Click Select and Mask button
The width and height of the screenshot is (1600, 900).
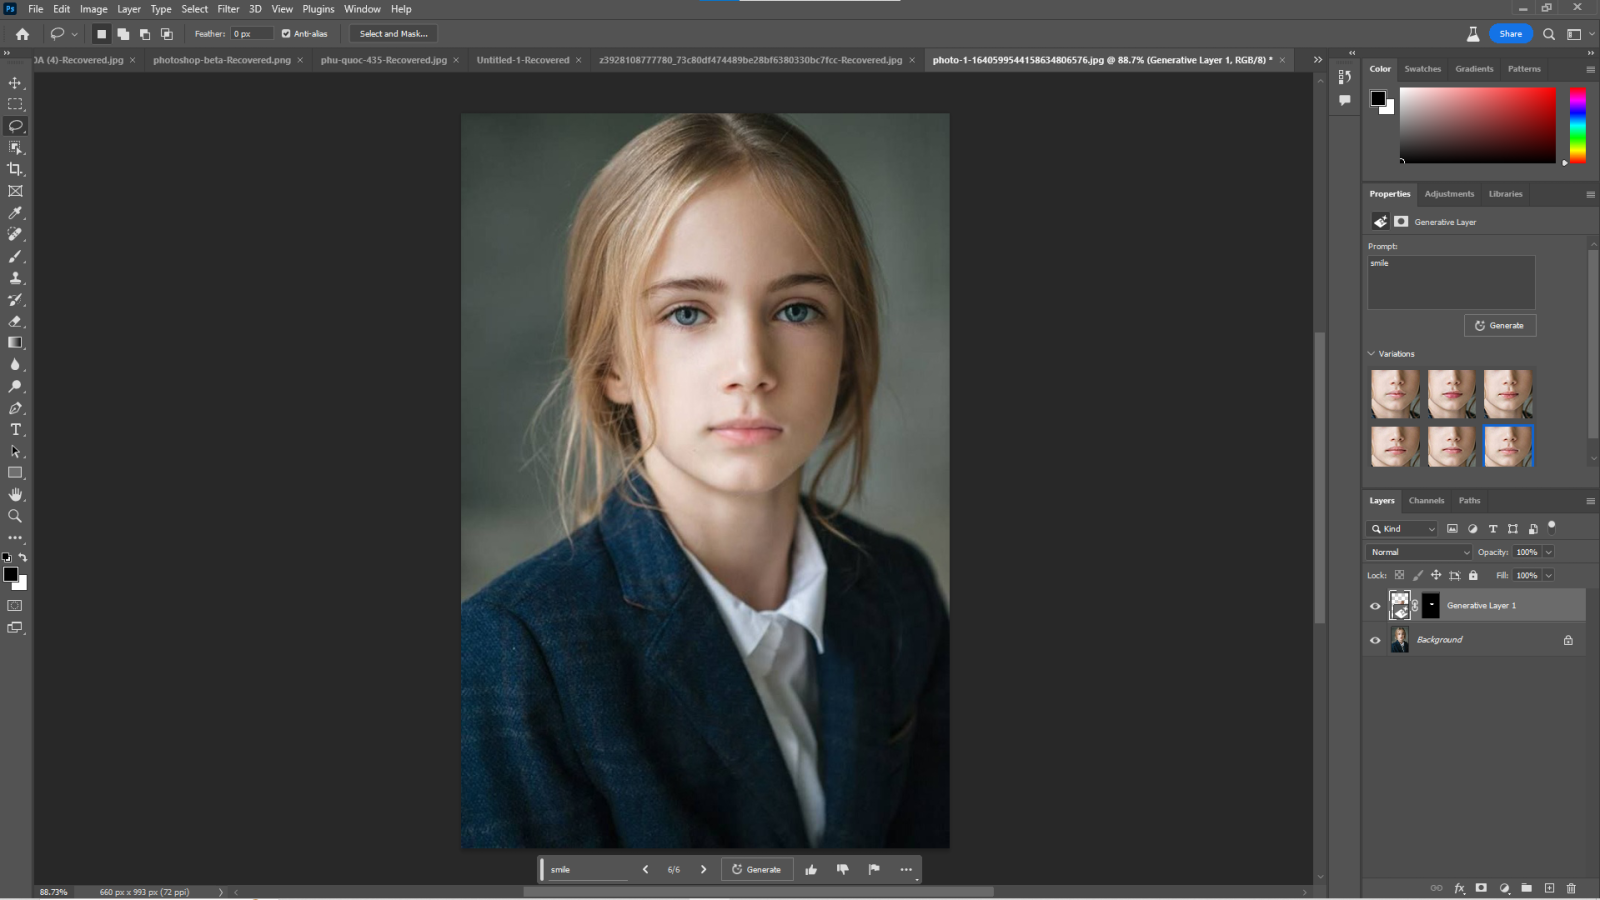[393, 34]
